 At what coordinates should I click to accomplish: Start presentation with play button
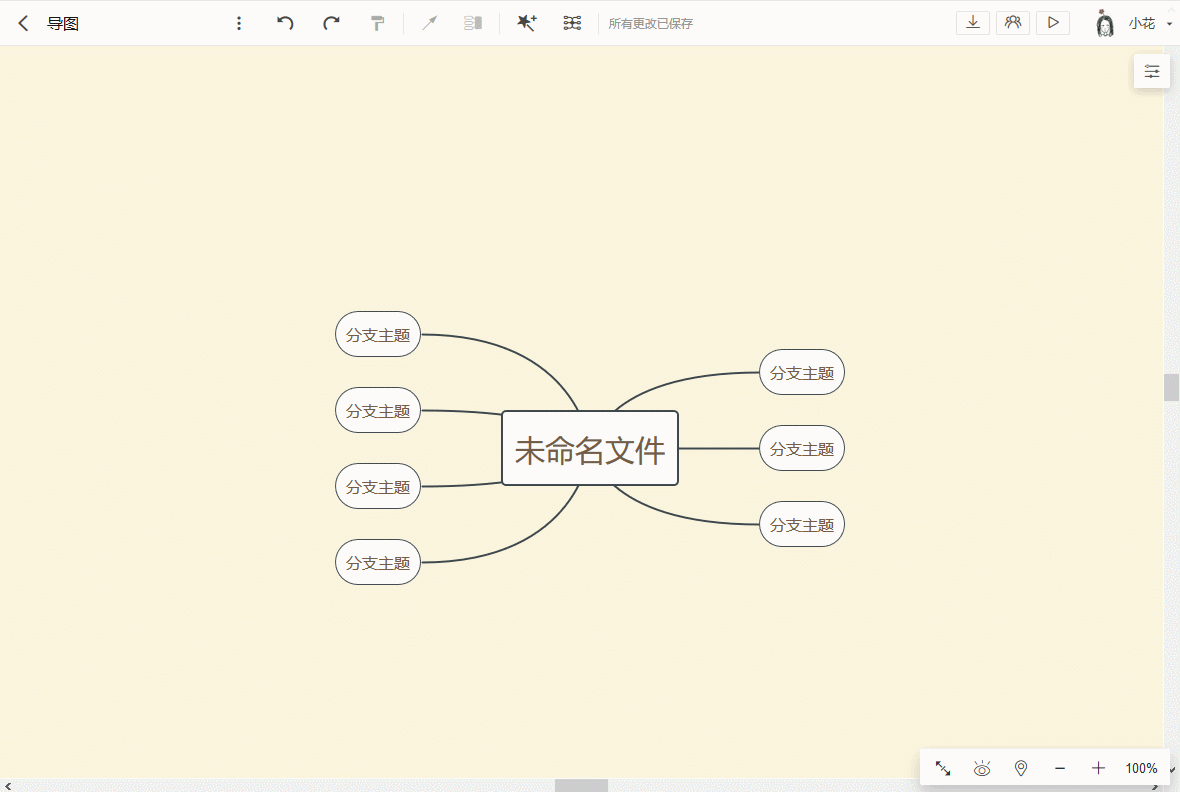pyautogui.click(x=1053, y=23)
